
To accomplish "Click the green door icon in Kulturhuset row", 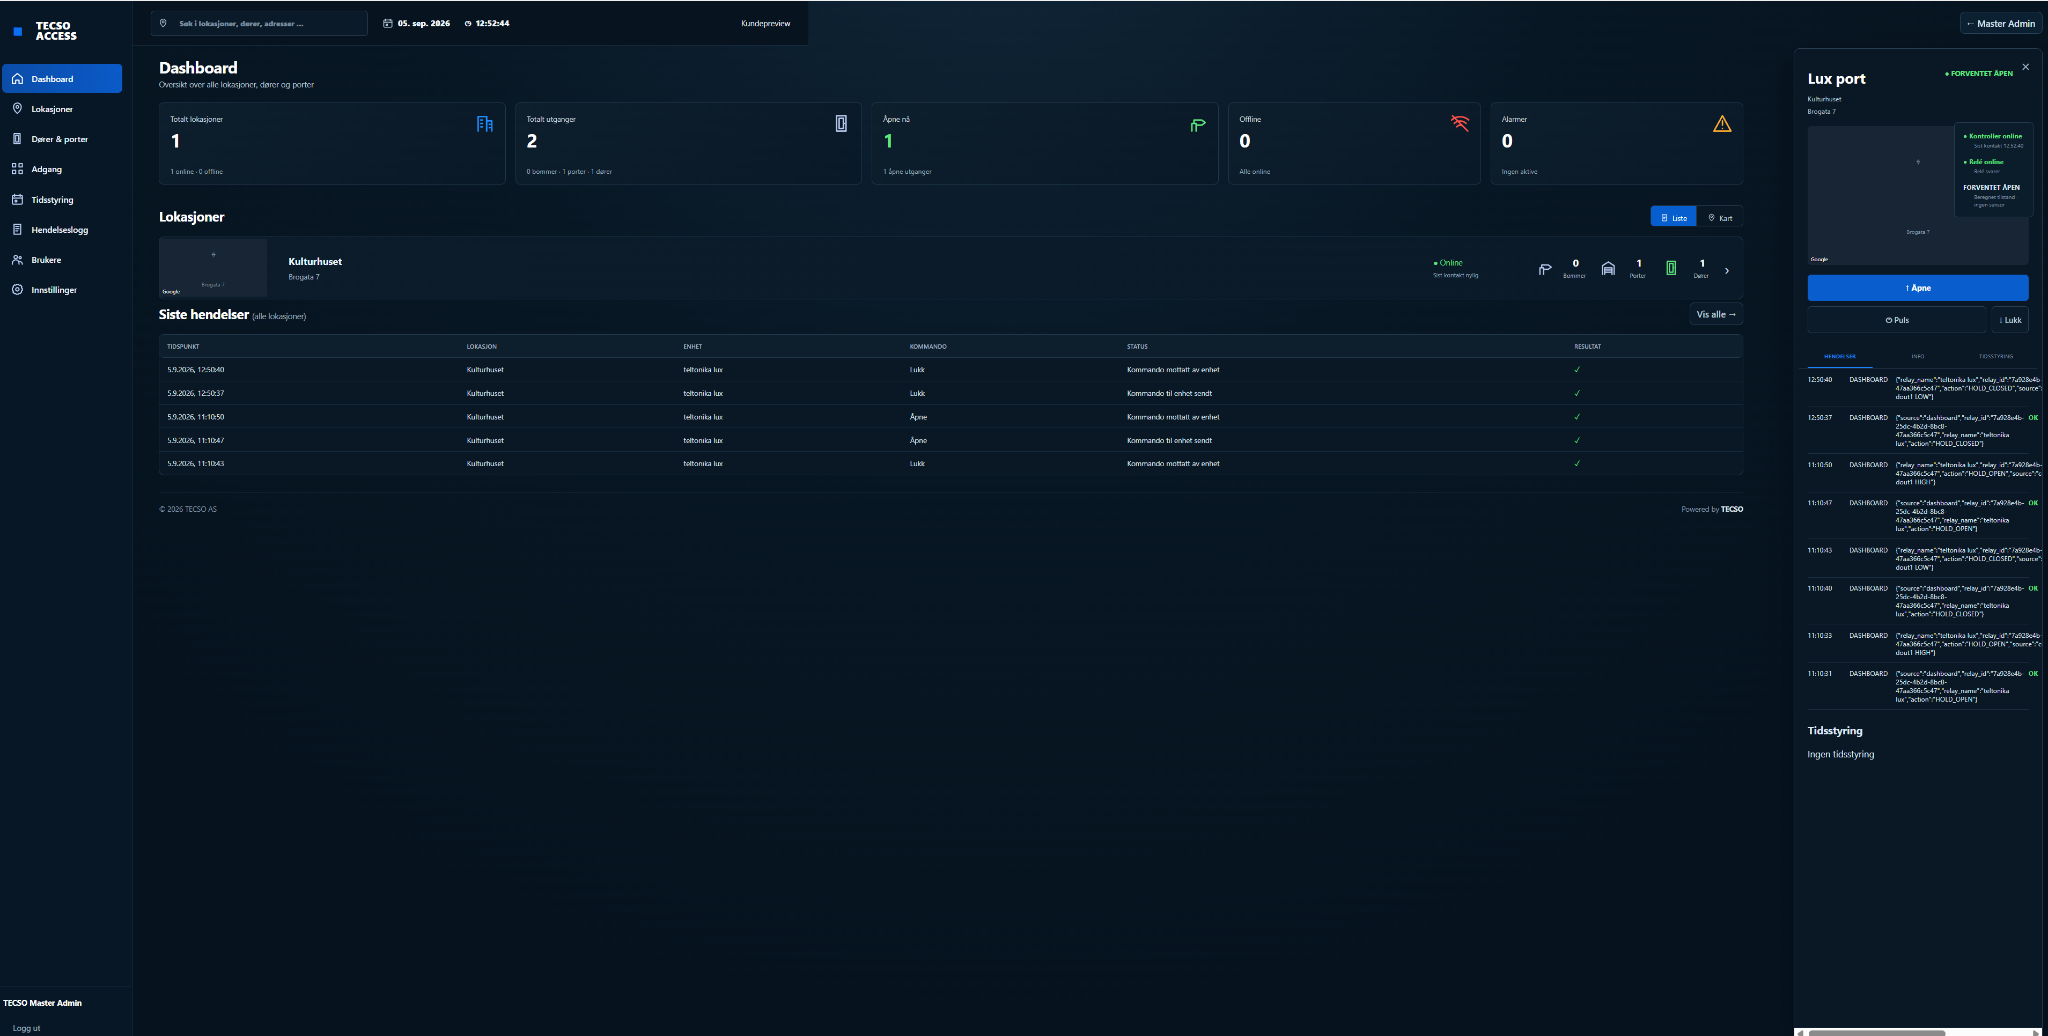I will 1671,268.
